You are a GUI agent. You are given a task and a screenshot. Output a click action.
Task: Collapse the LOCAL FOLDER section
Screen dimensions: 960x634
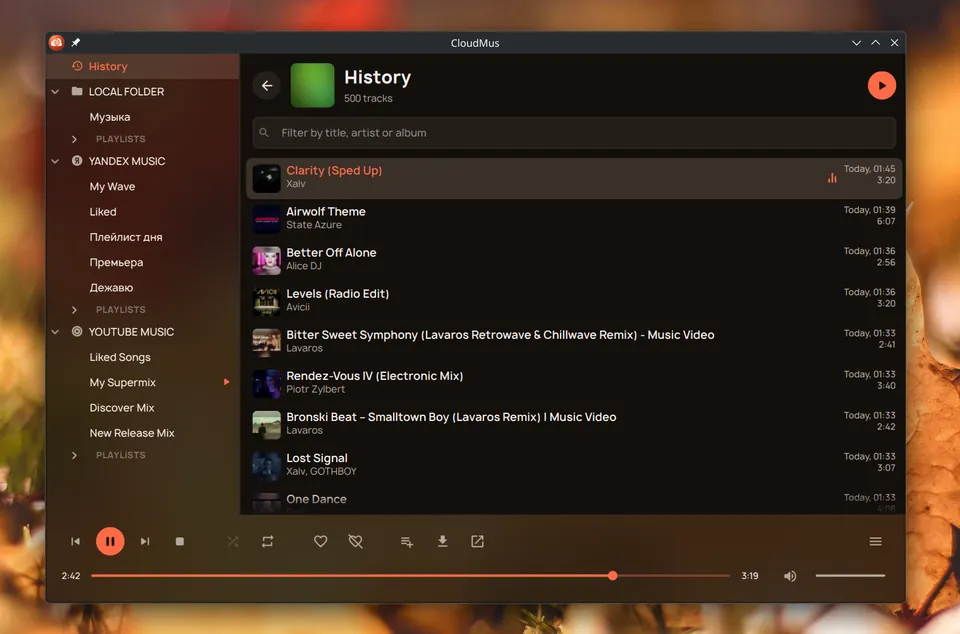(55, 92)
